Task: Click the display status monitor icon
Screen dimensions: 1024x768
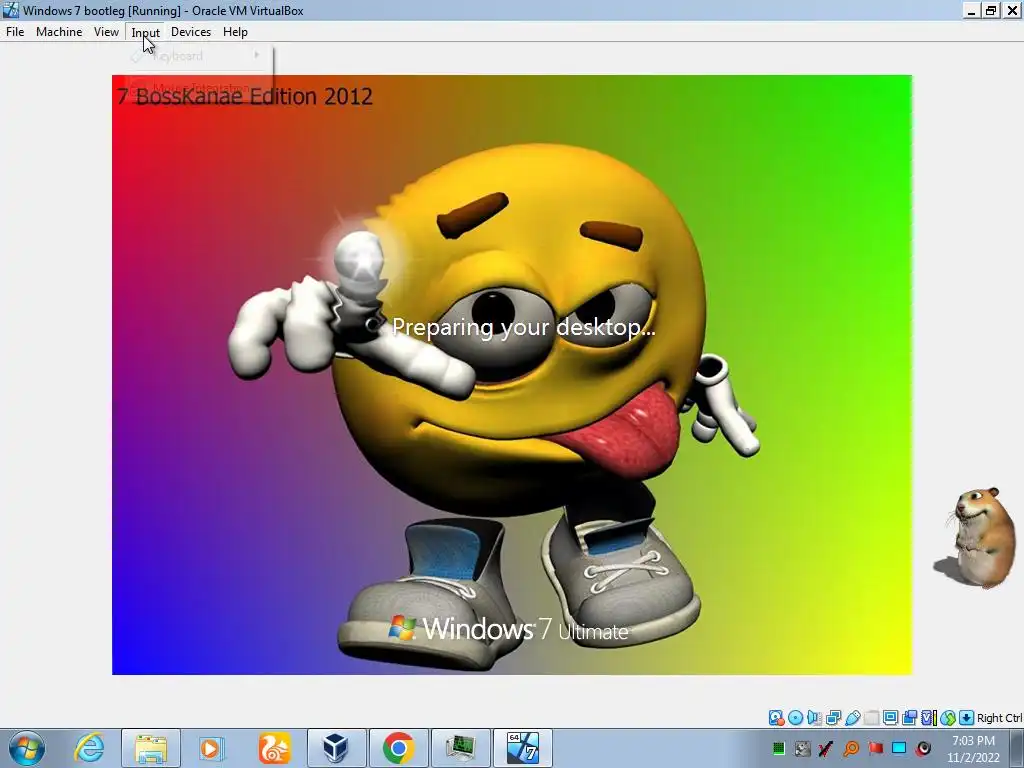Action: (890, 718)
